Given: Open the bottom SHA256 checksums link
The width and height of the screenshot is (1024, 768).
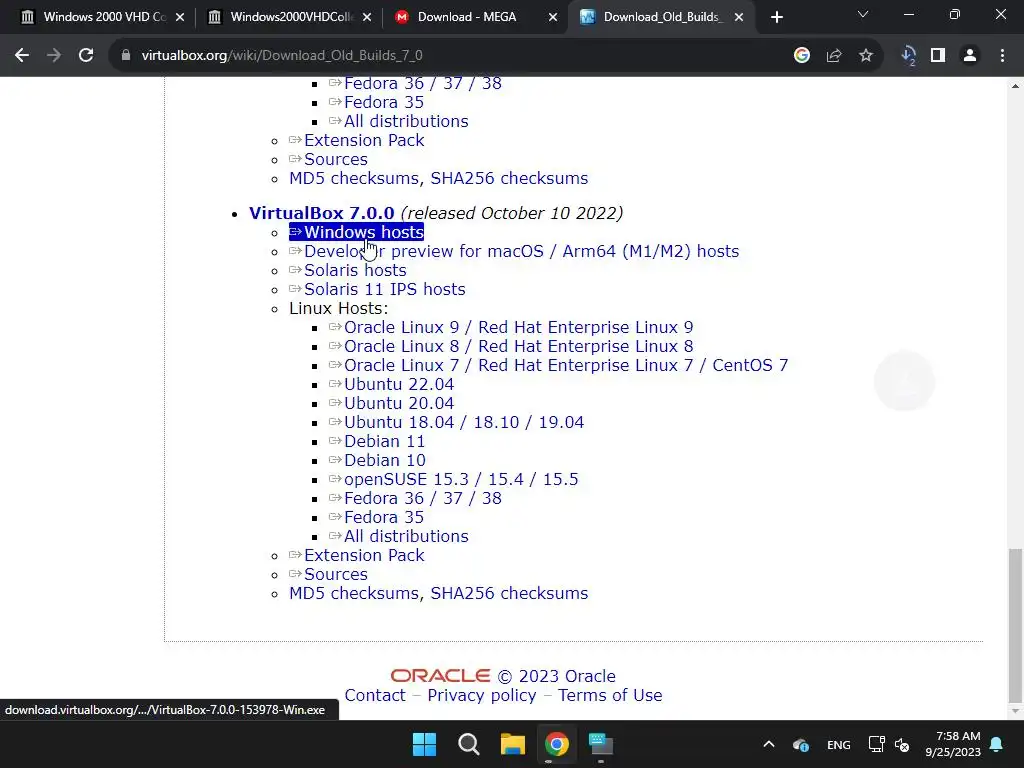Looking at the screenshot, I should (509, 593).
